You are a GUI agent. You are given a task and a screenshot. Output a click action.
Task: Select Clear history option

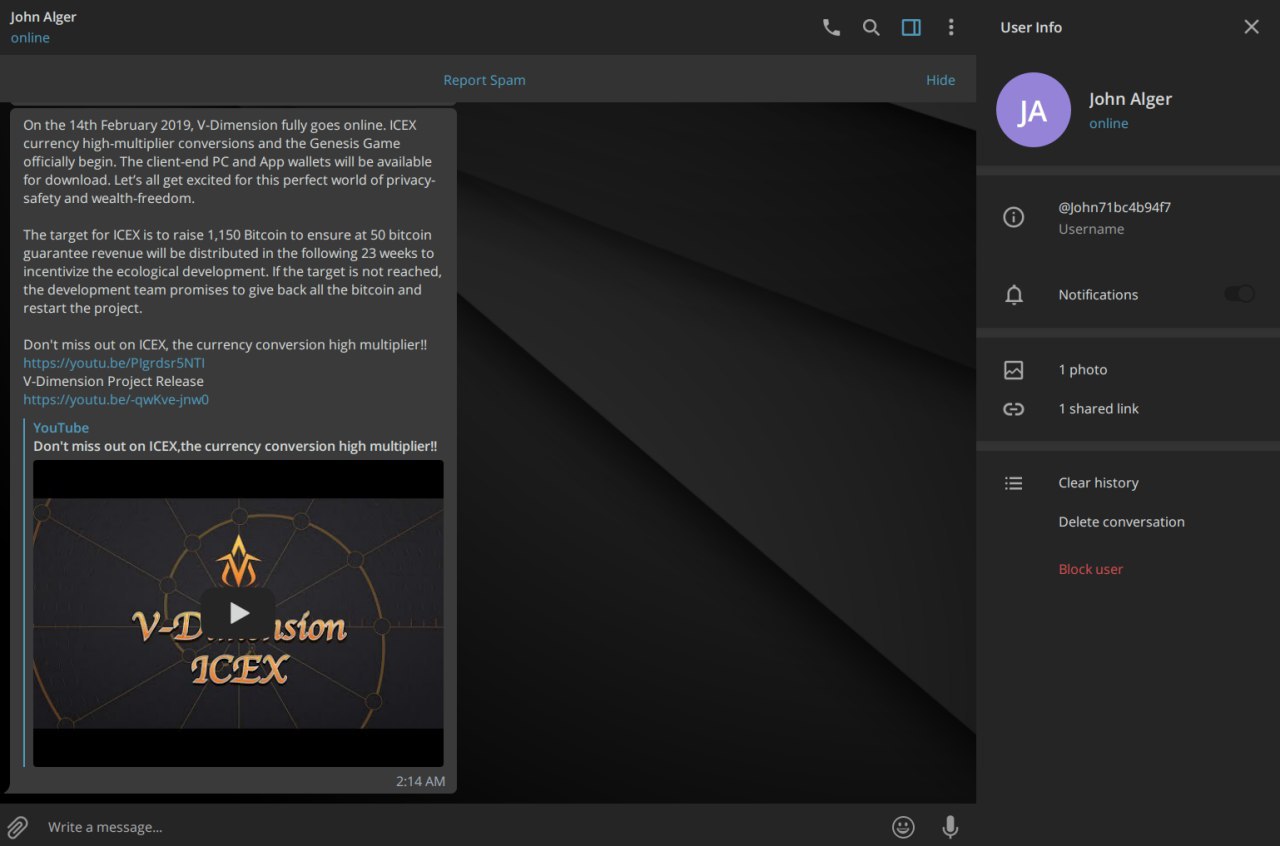[1098, 483]
